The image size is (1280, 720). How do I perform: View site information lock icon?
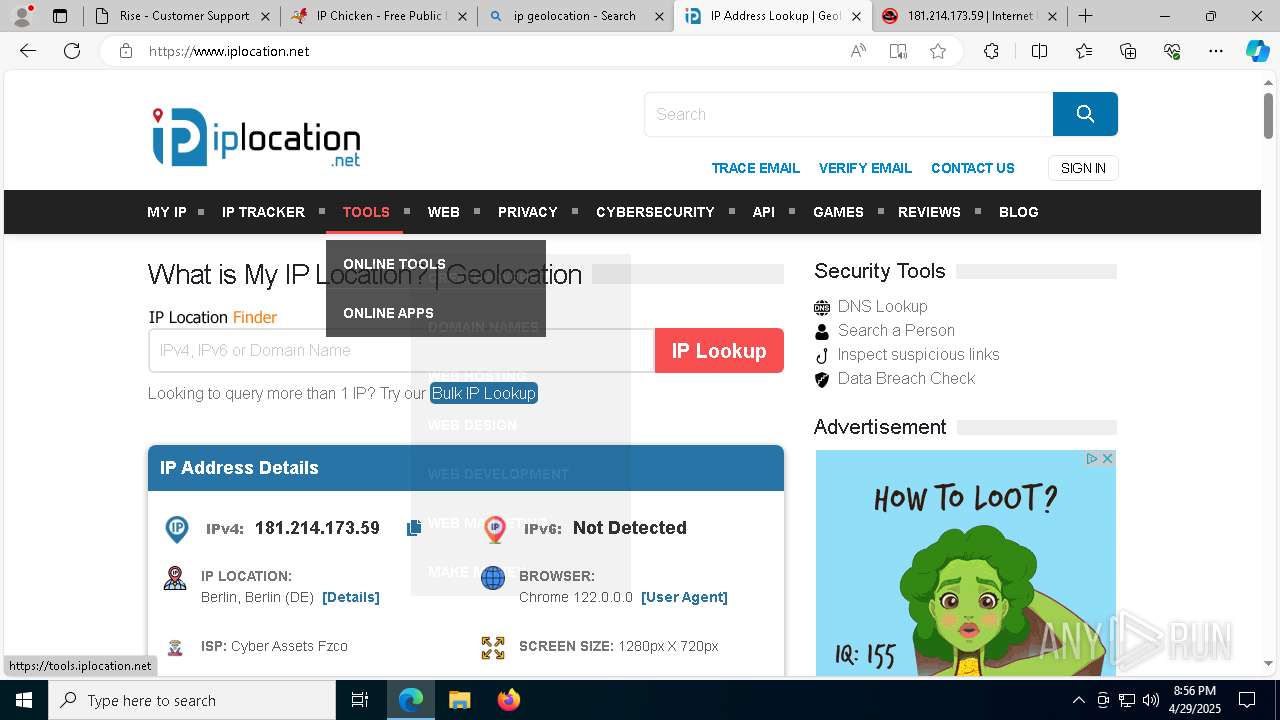126,51
